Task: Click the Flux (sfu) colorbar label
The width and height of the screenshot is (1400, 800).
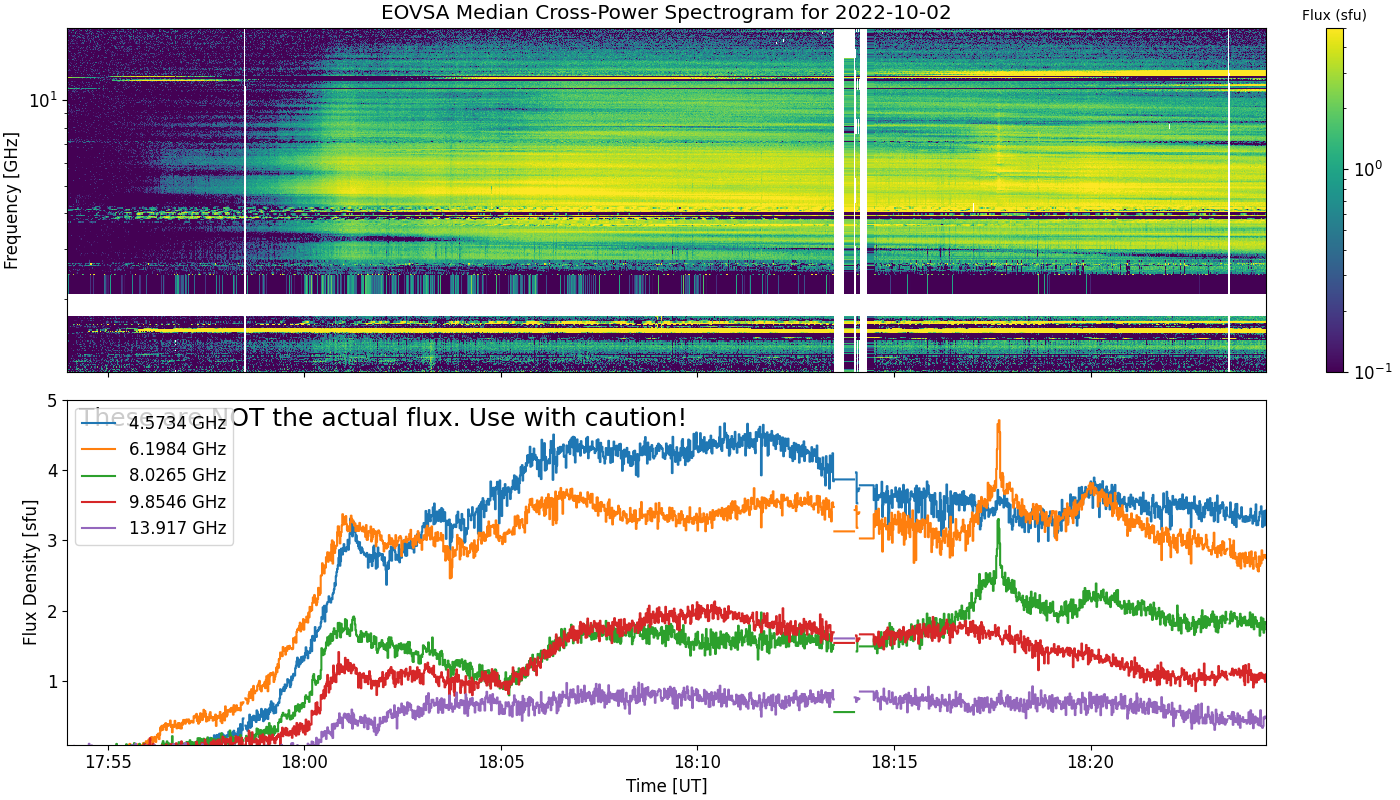Action: click(1334, 15)
